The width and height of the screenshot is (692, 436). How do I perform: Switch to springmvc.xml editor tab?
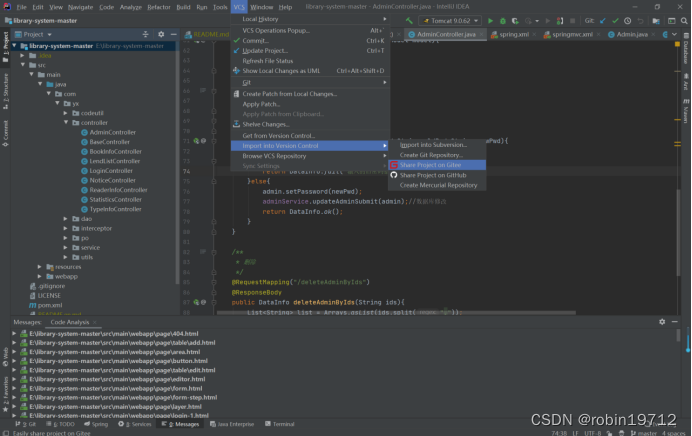click(572, 34)
